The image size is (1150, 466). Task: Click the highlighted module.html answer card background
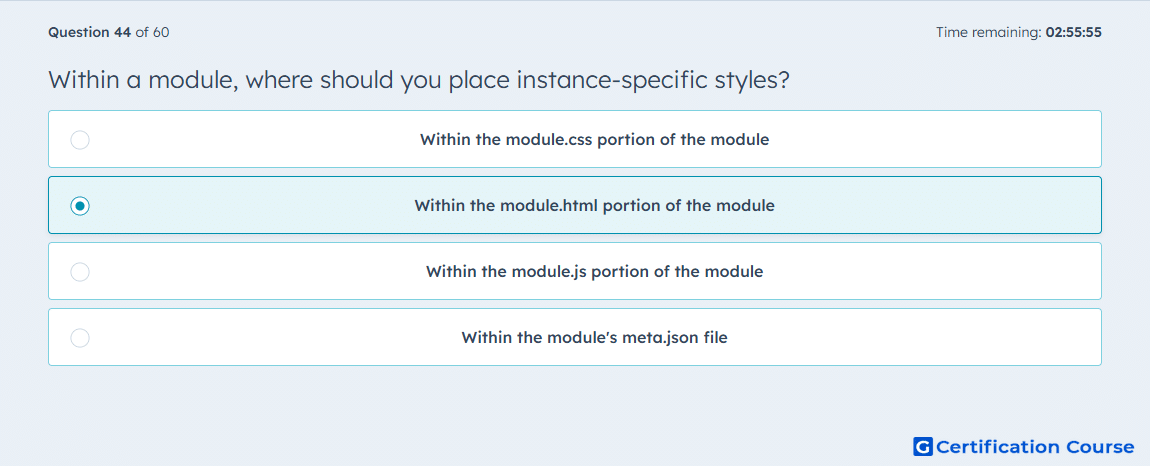[939, 205]
